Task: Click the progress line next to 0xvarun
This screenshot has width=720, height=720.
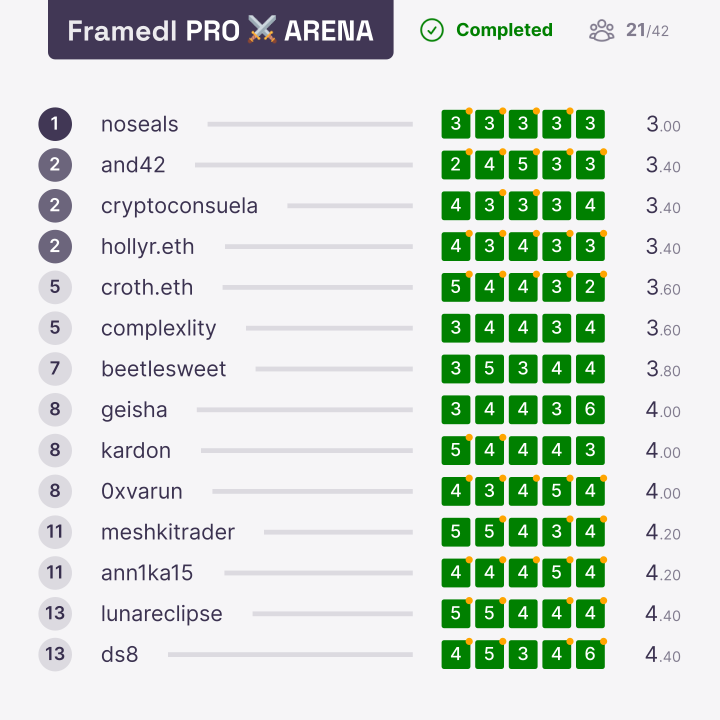Action: [312, 491]
